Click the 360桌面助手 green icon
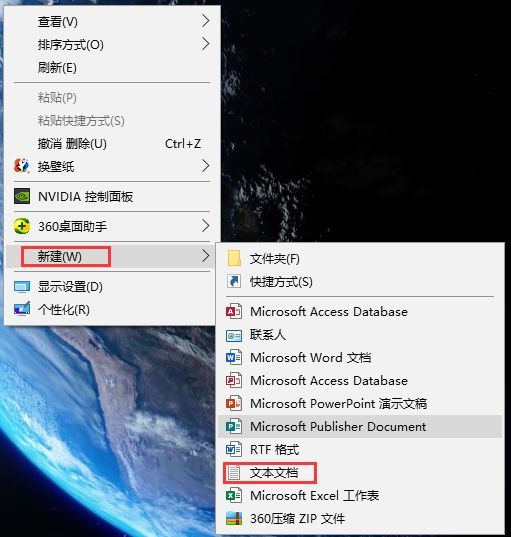The width and height of the screenshot is (511, 537). coord(22,226)
